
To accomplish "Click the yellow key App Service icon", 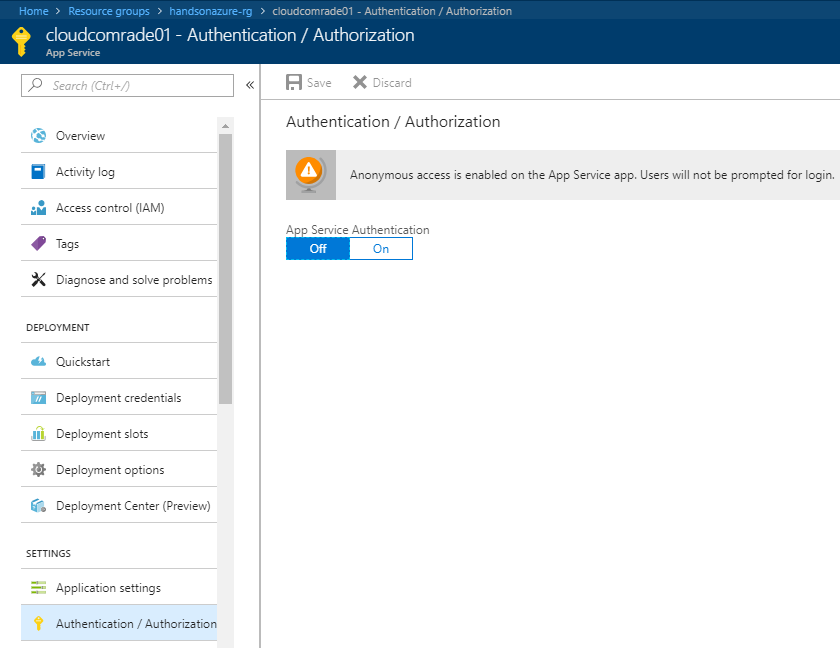I will (x=21, y=42).
